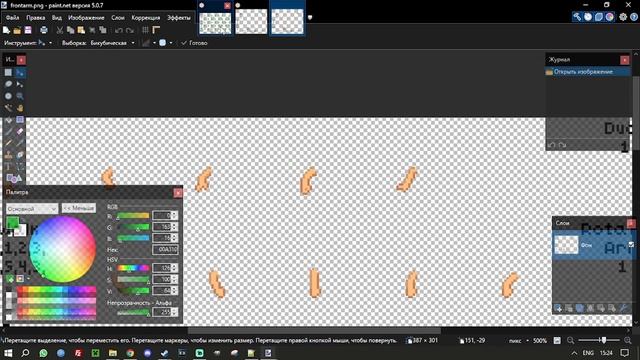This screenshot has height=360, width=640.
Task: Add current color to palette
Action: [x=9, y=279]
